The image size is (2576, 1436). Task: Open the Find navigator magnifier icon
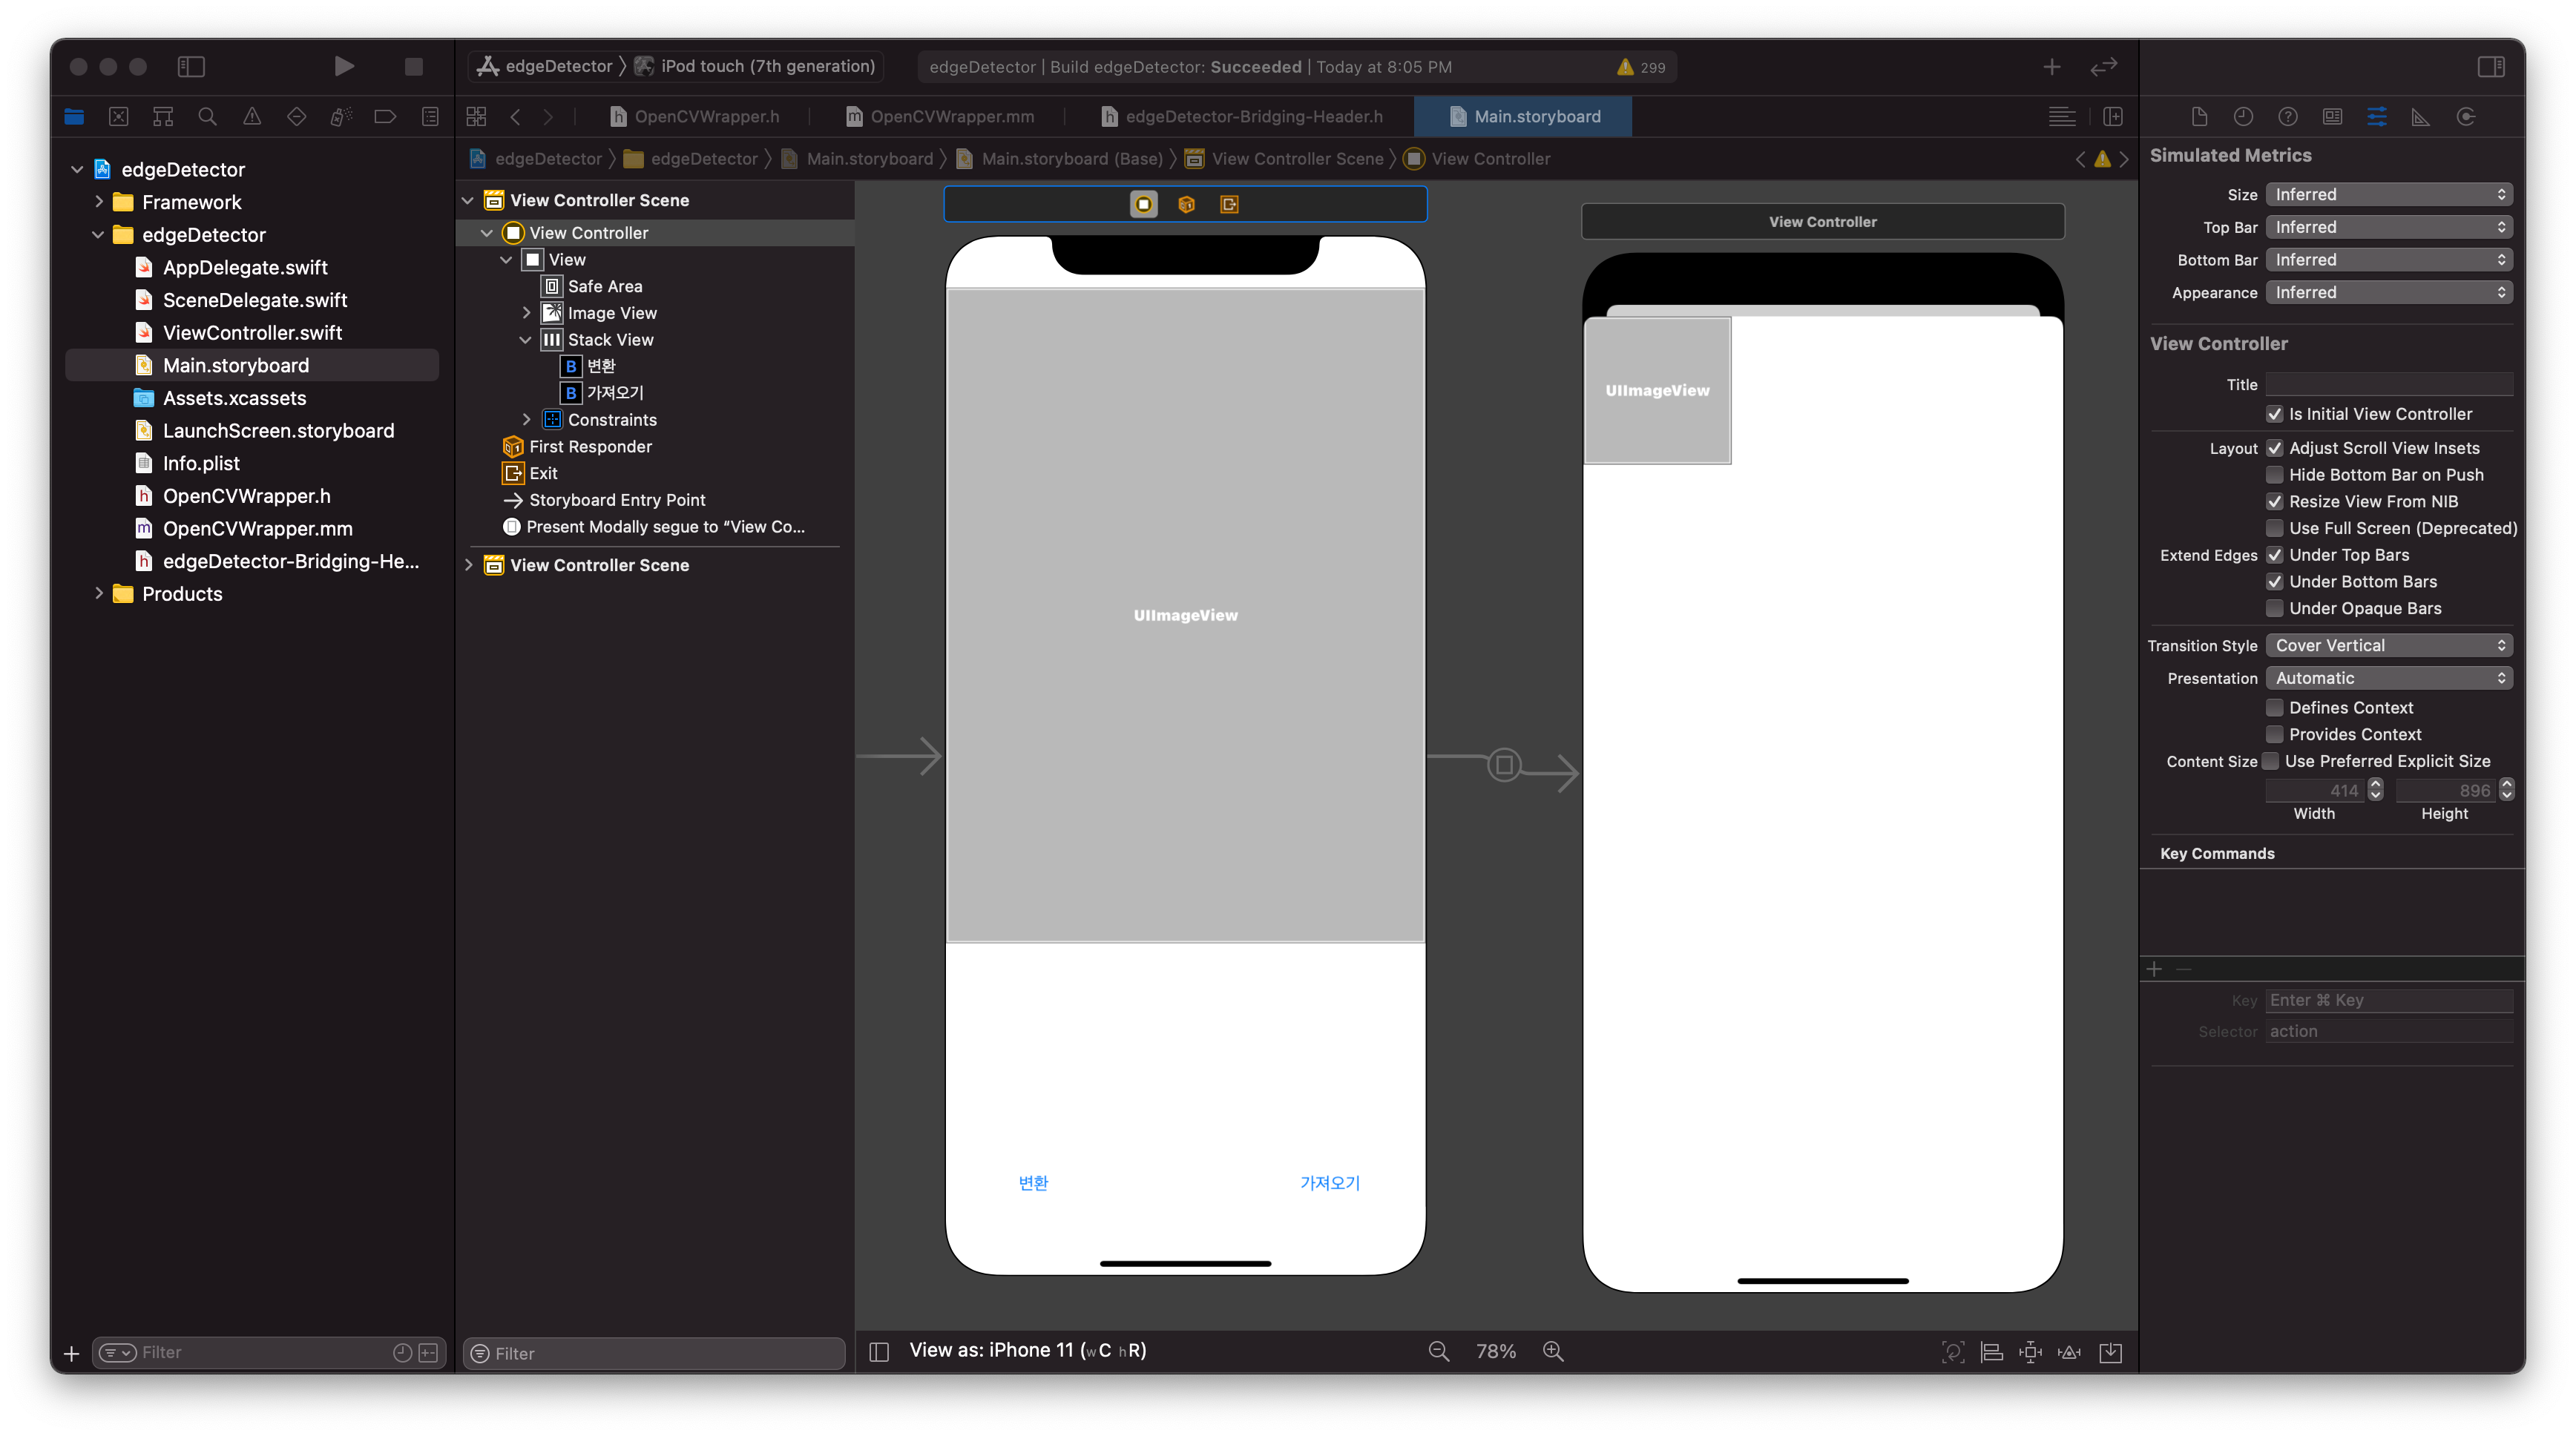[207, 116]
